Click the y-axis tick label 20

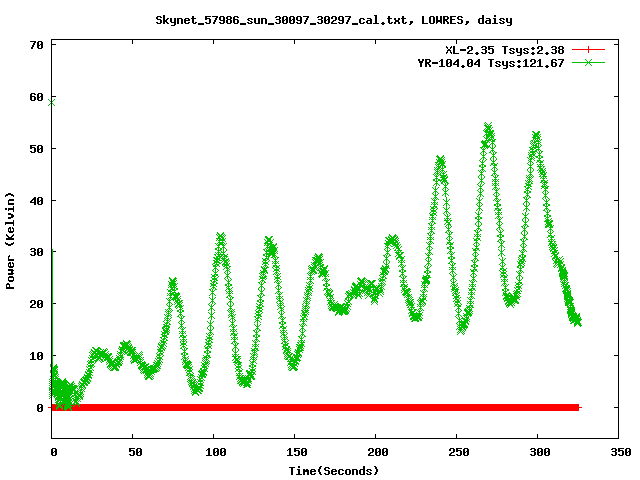pyautogui.click(x=36, y=304)
